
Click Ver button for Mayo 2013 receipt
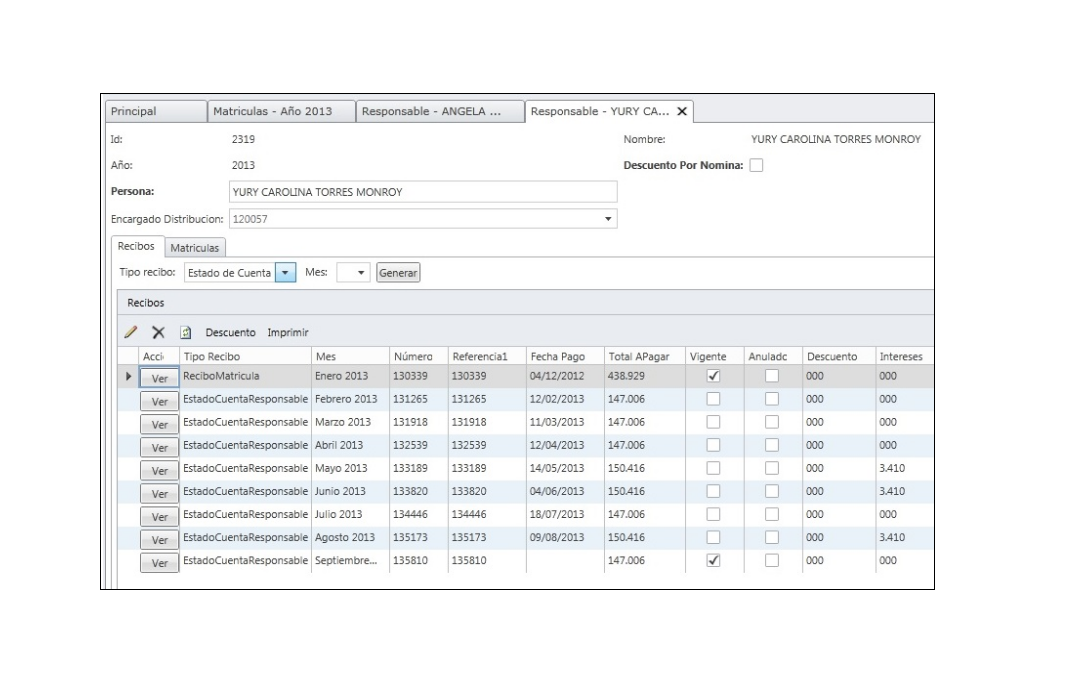tap(156, 470)
